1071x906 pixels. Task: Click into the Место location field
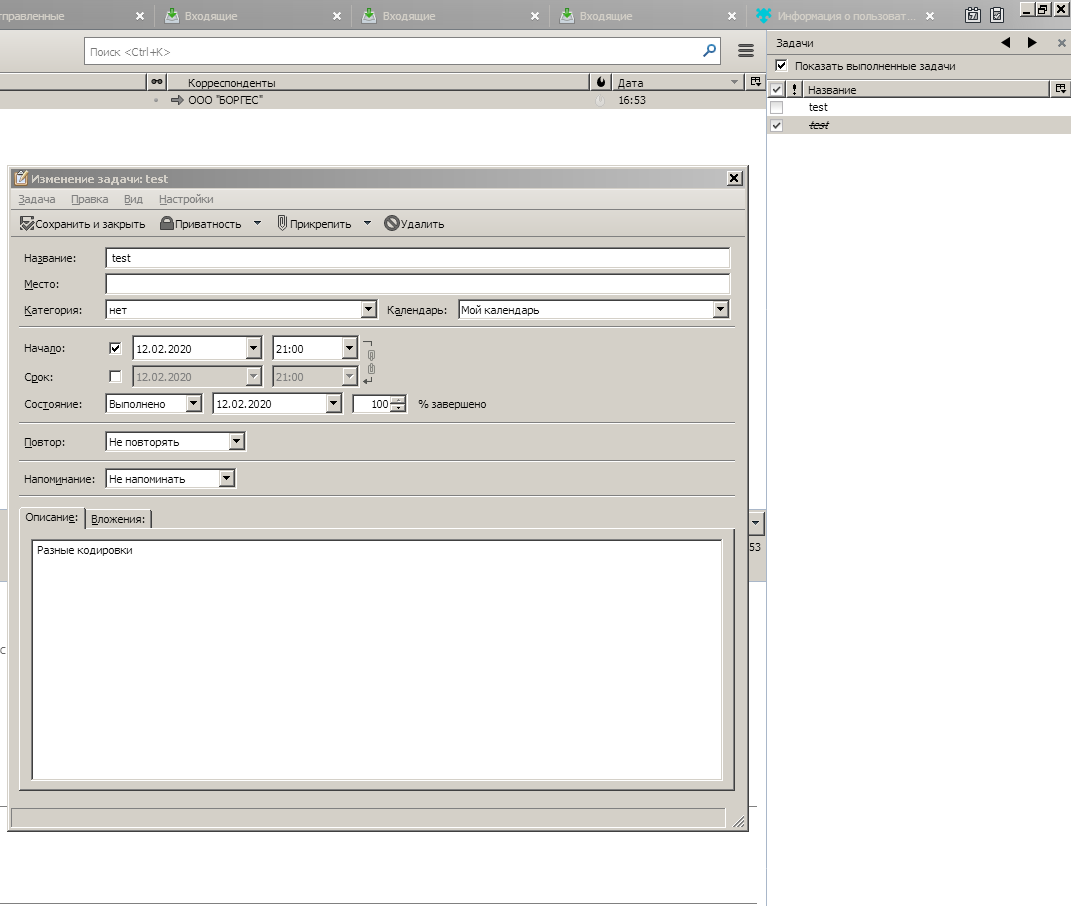[x=417, y=284]
